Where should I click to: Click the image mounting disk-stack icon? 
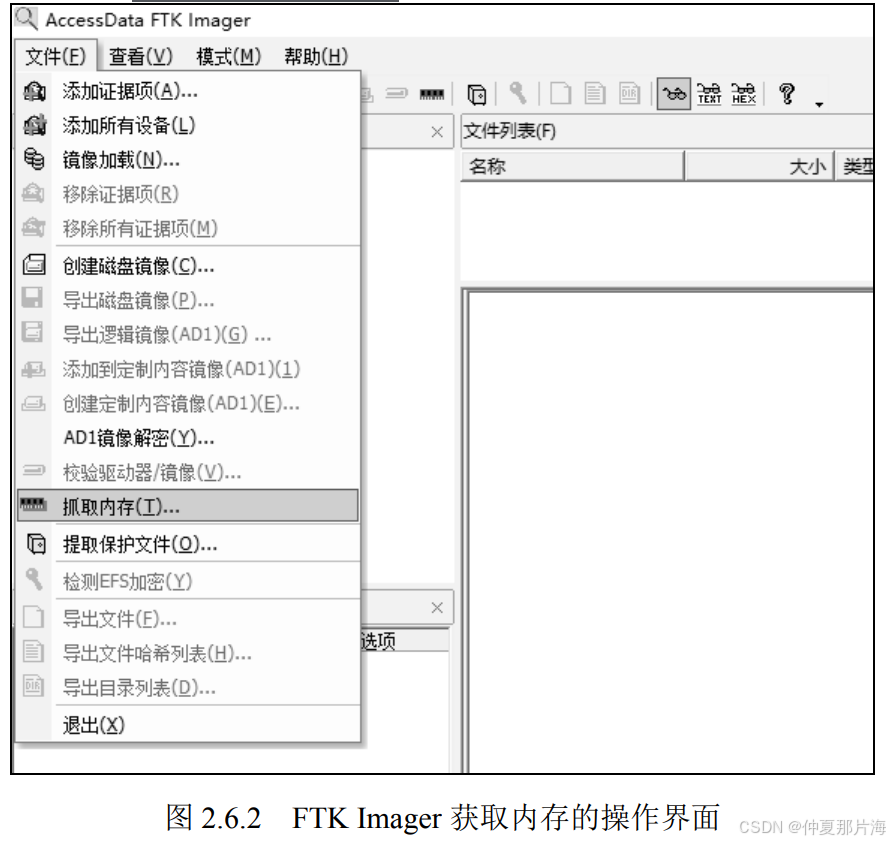coord(34,159)
